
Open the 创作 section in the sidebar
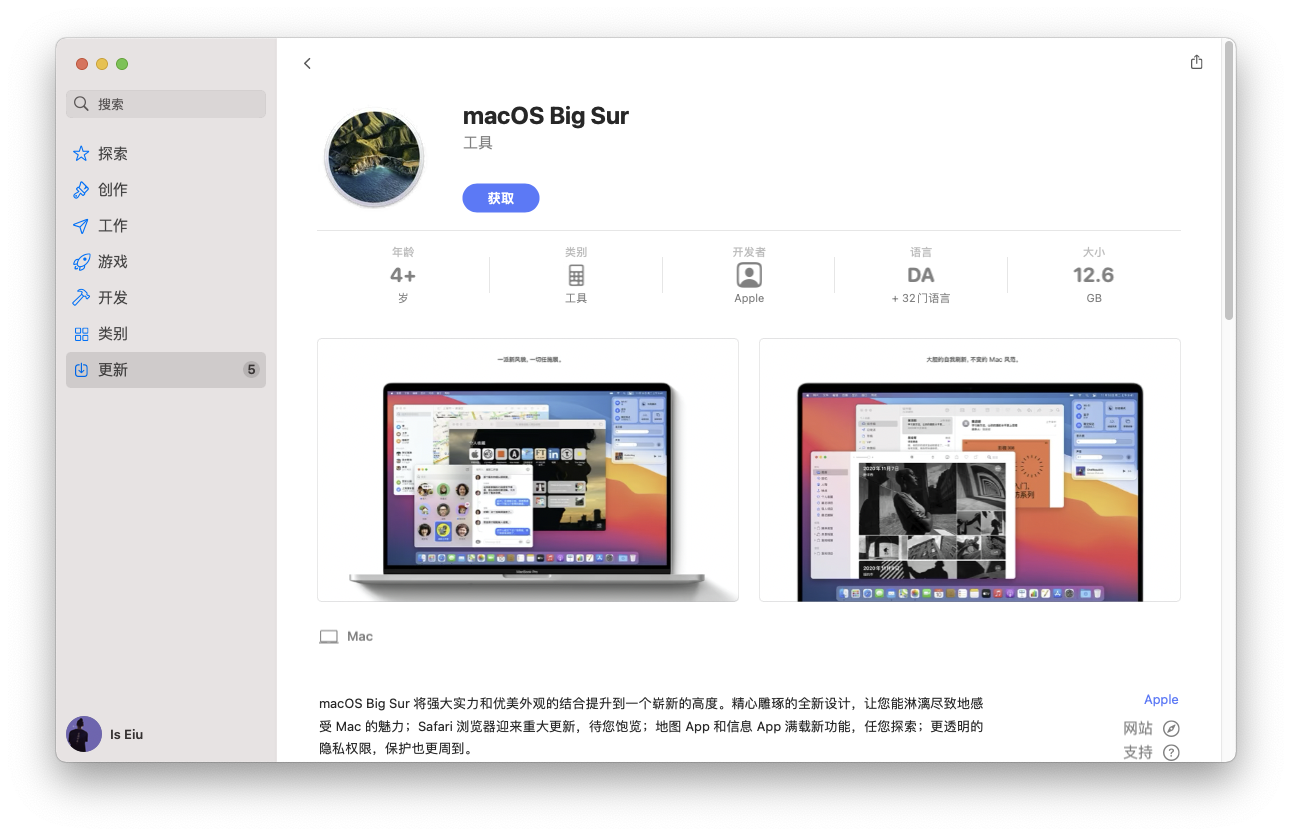(166, 190)
